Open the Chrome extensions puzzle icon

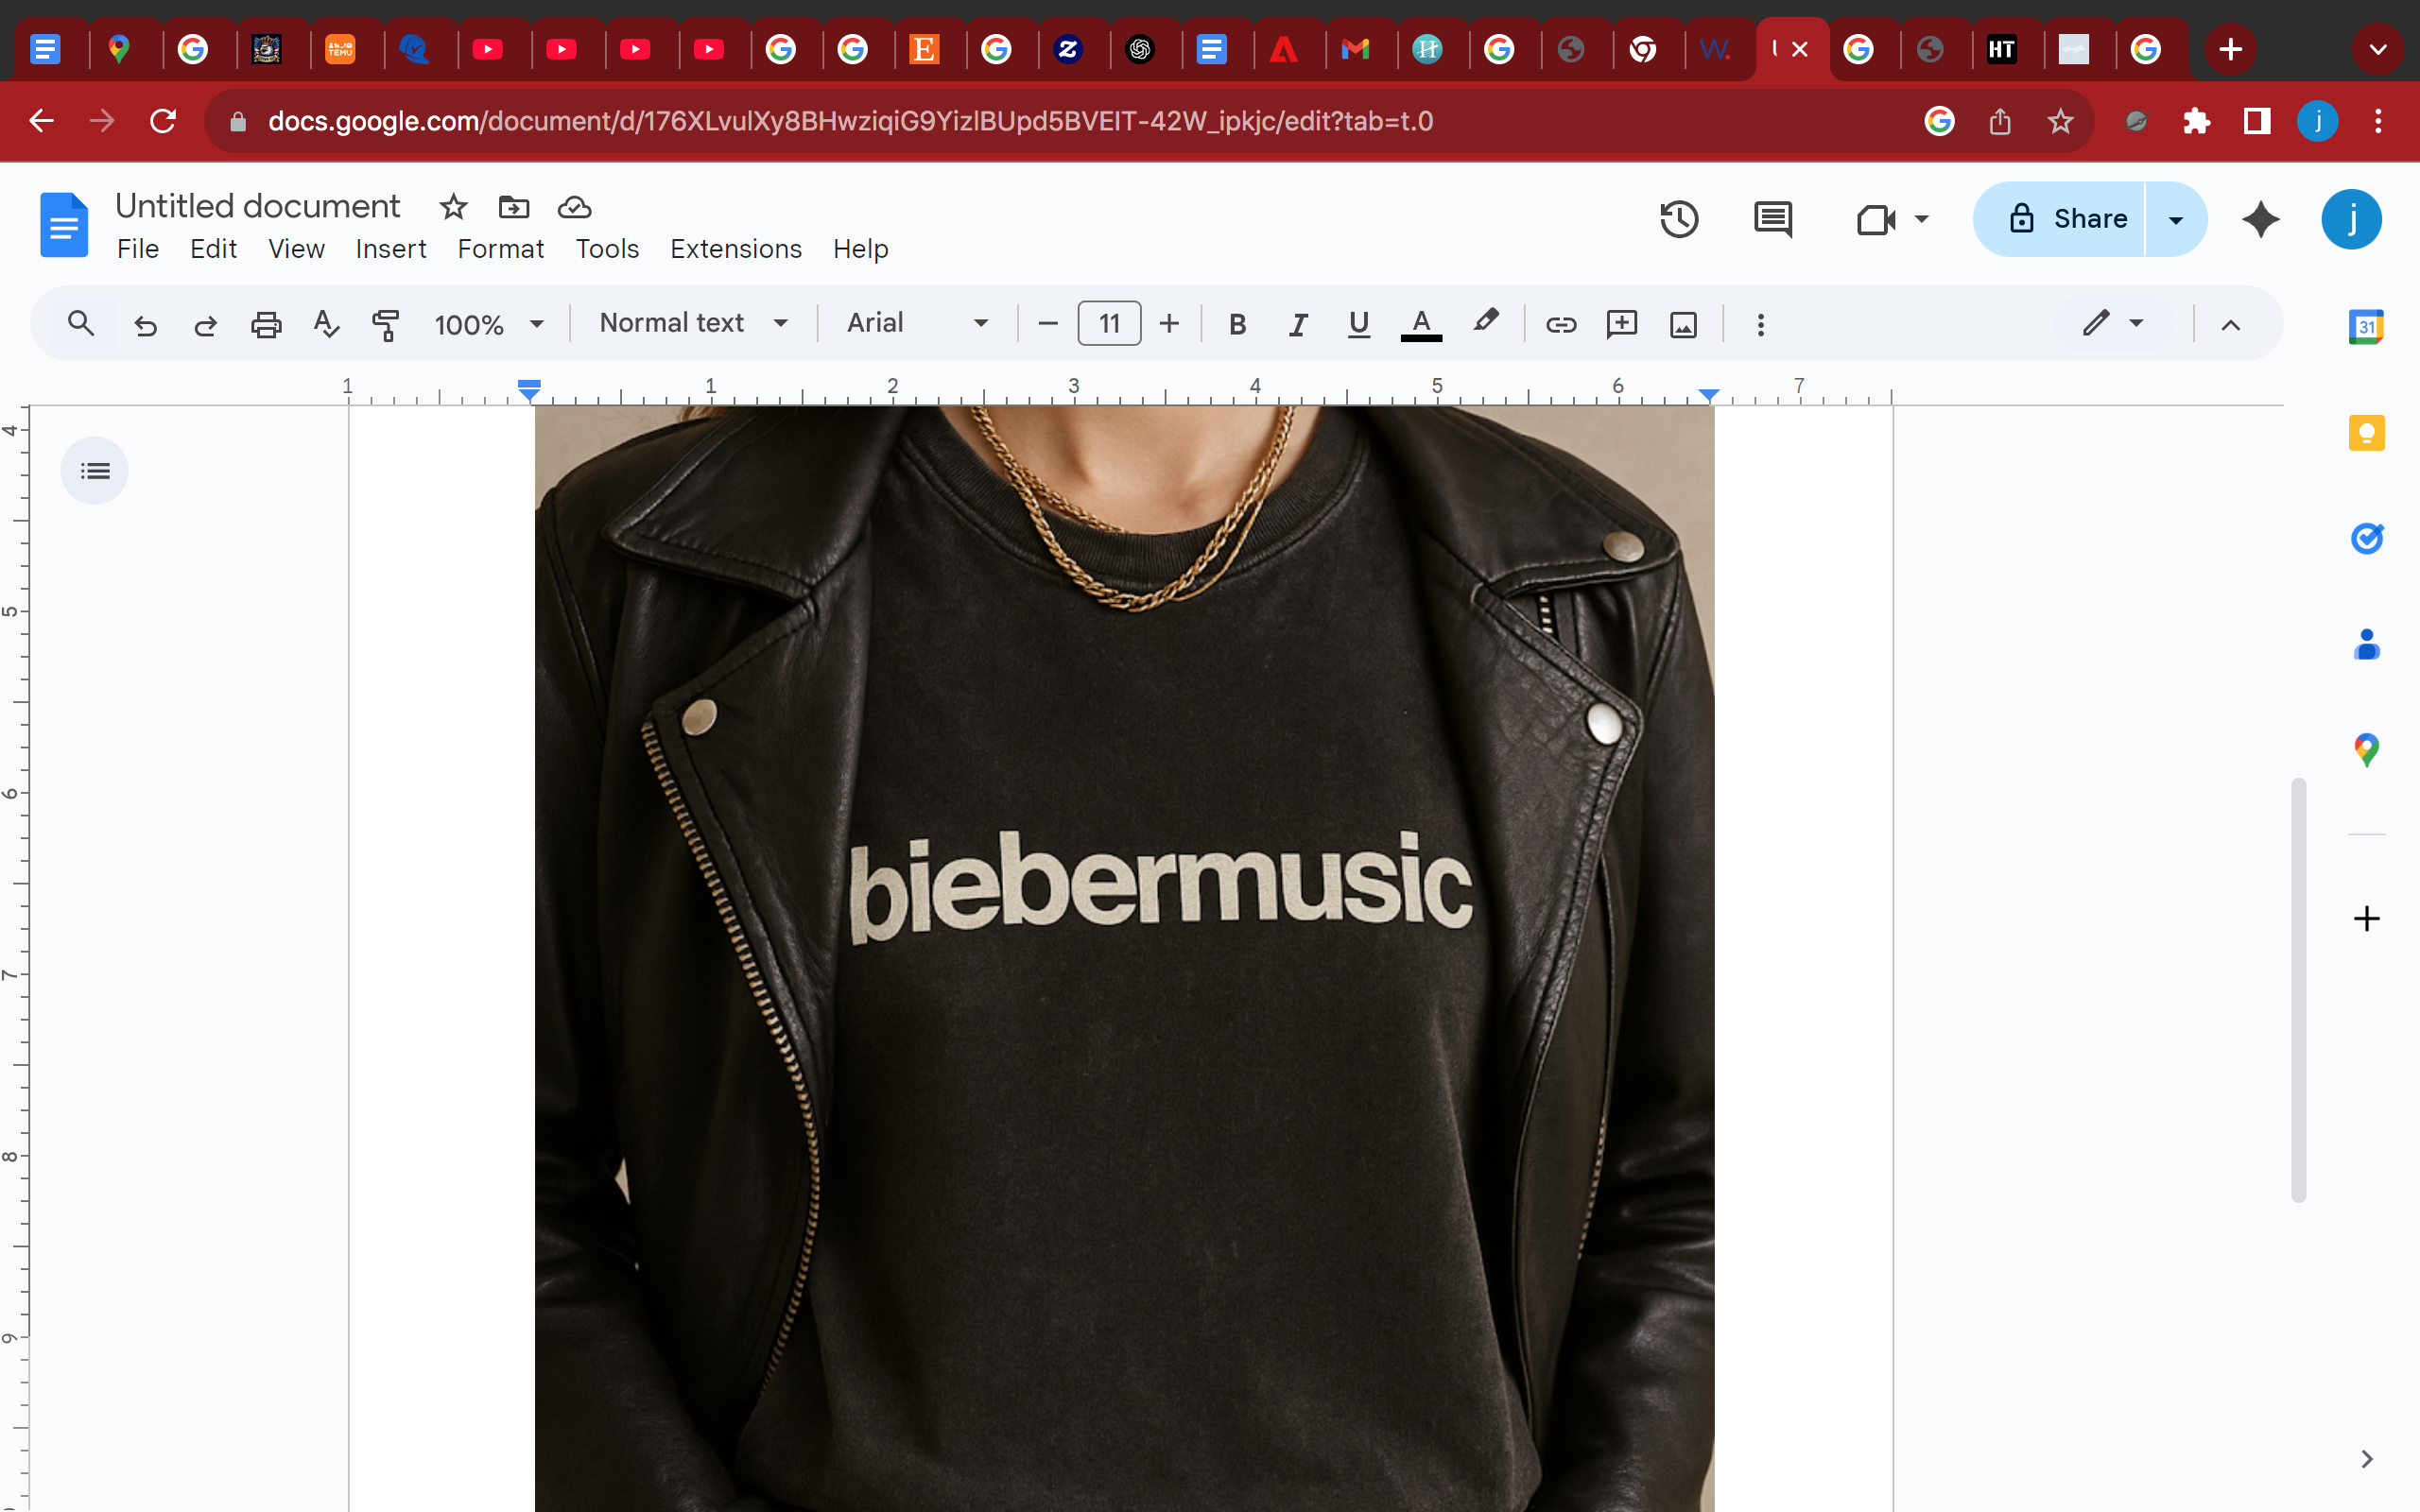(2196, 121)
